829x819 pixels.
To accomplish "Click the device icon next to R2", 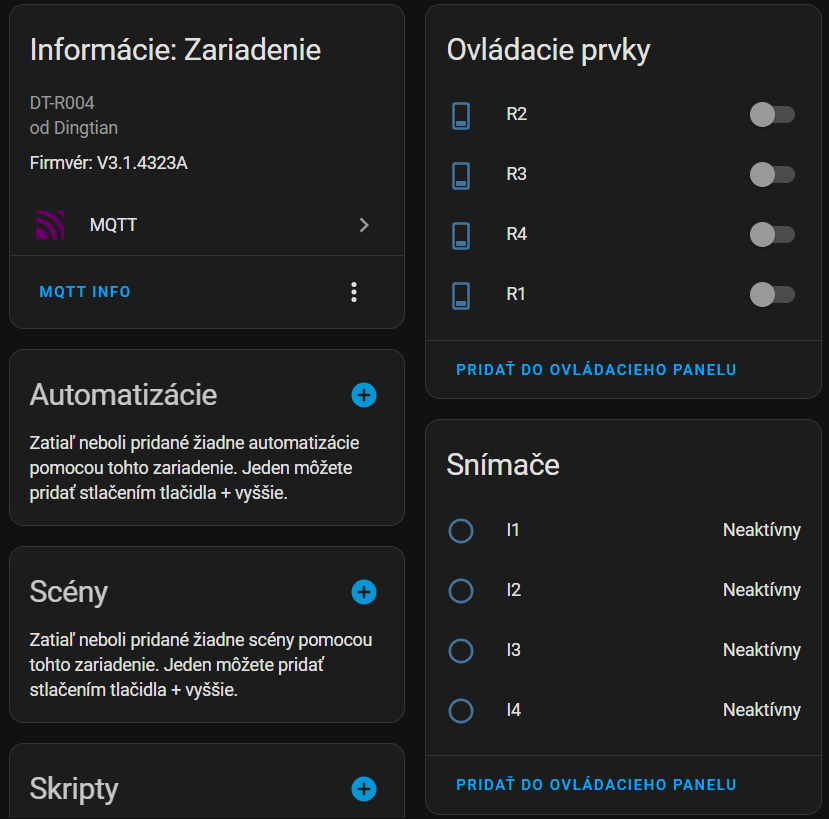I will (x=461, y=115).
